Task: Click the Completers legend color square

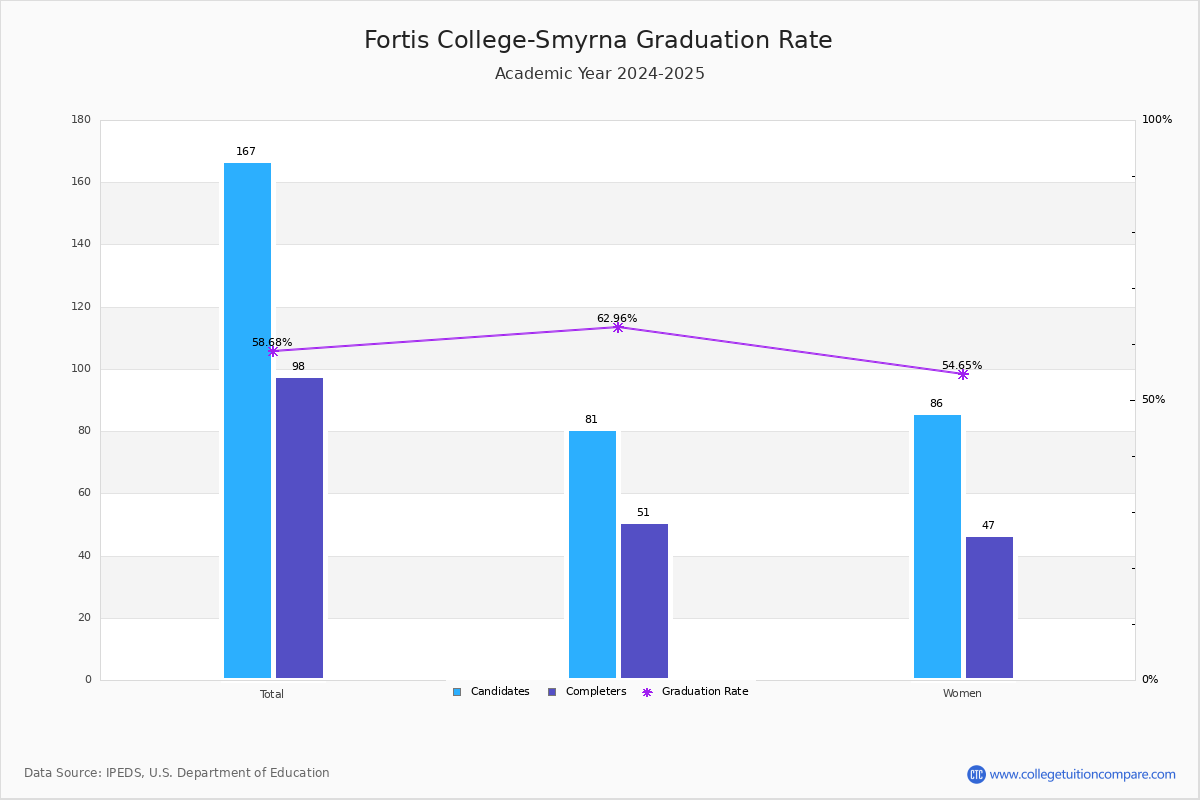Action: (552, 692)
